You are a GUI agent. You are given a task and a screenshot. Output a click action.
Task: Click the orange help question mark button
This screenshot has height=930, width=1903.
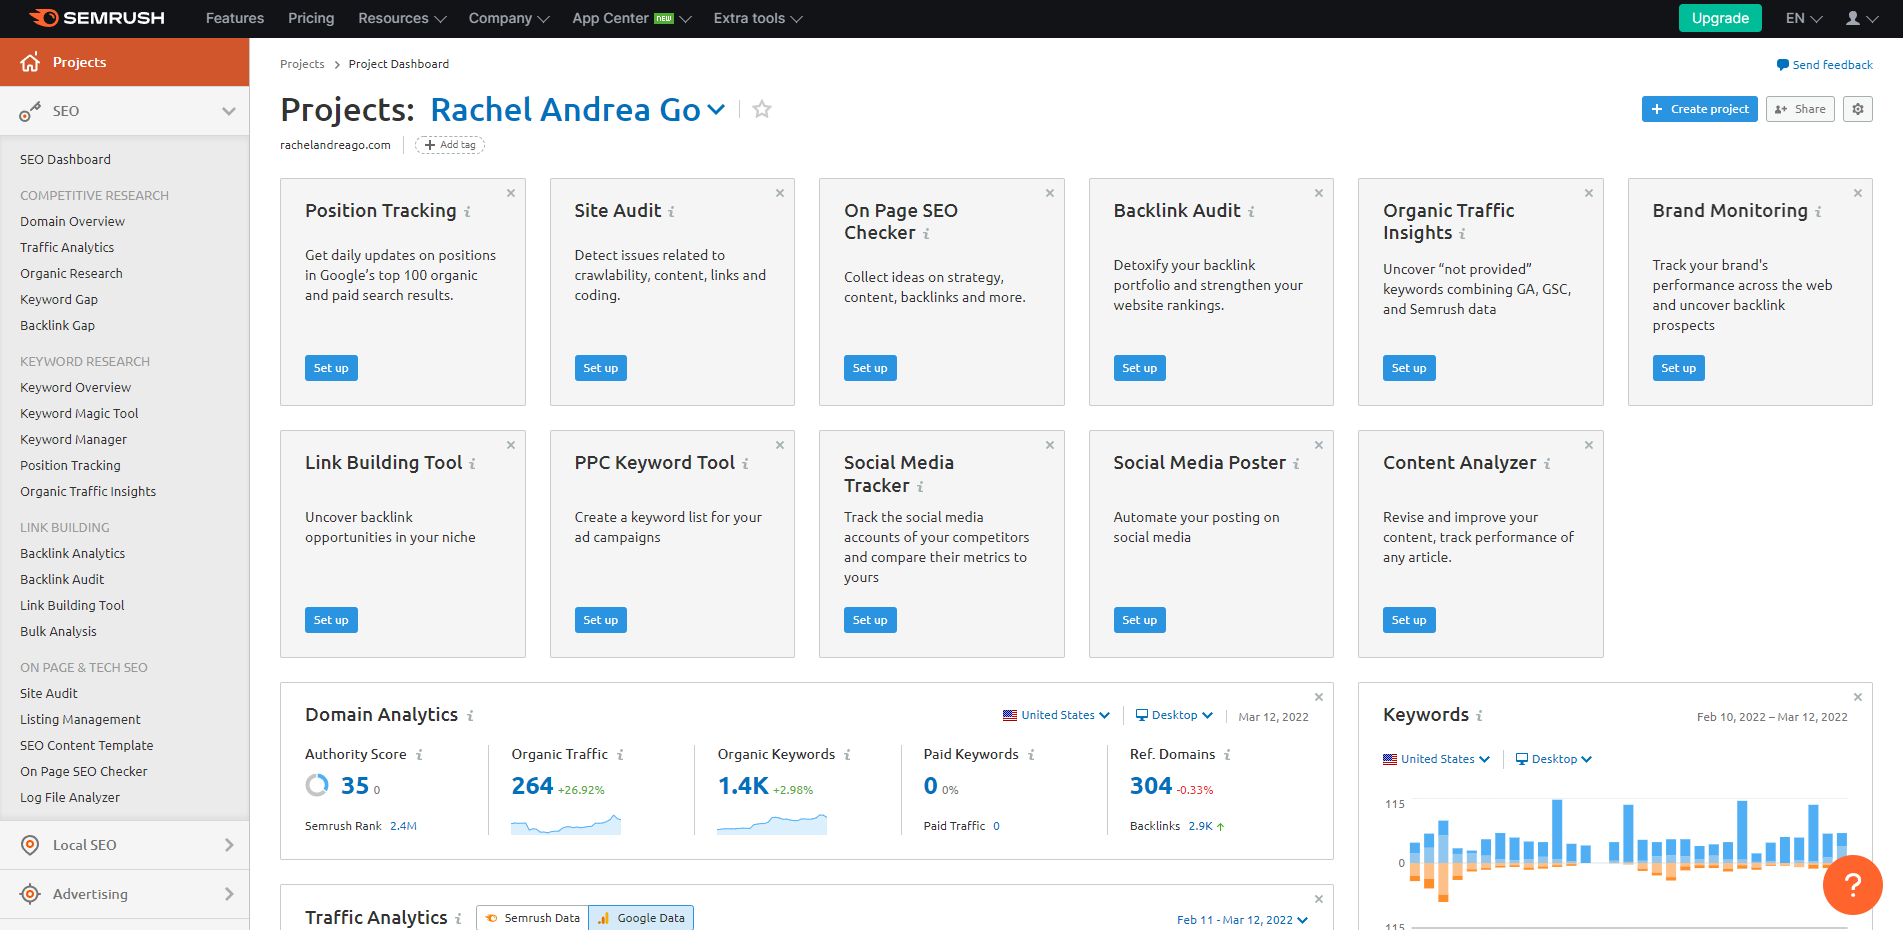pos(1852,884)
